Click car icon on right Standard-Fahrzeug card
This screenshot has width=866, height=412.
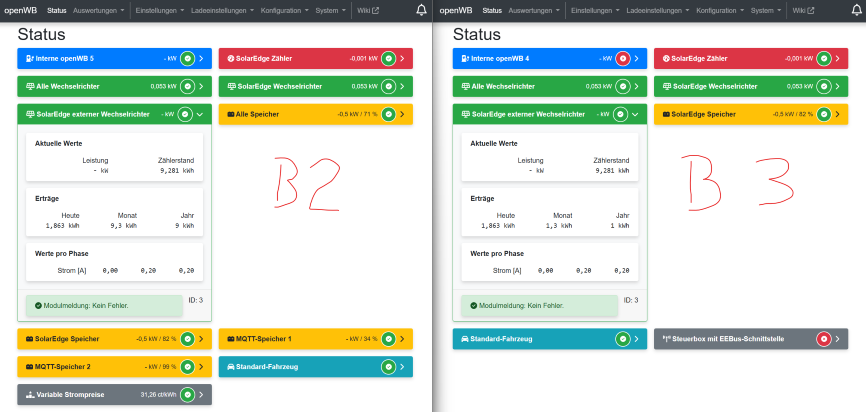465,339
